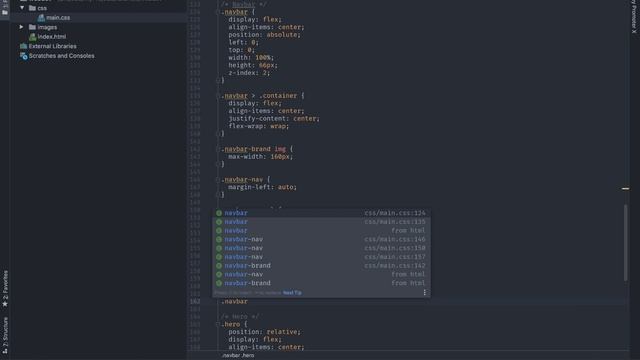The height and width of the screenshot is (360, 640).
Task: Choose first 'navbar' from html suggestion
Action: point(321,231)
